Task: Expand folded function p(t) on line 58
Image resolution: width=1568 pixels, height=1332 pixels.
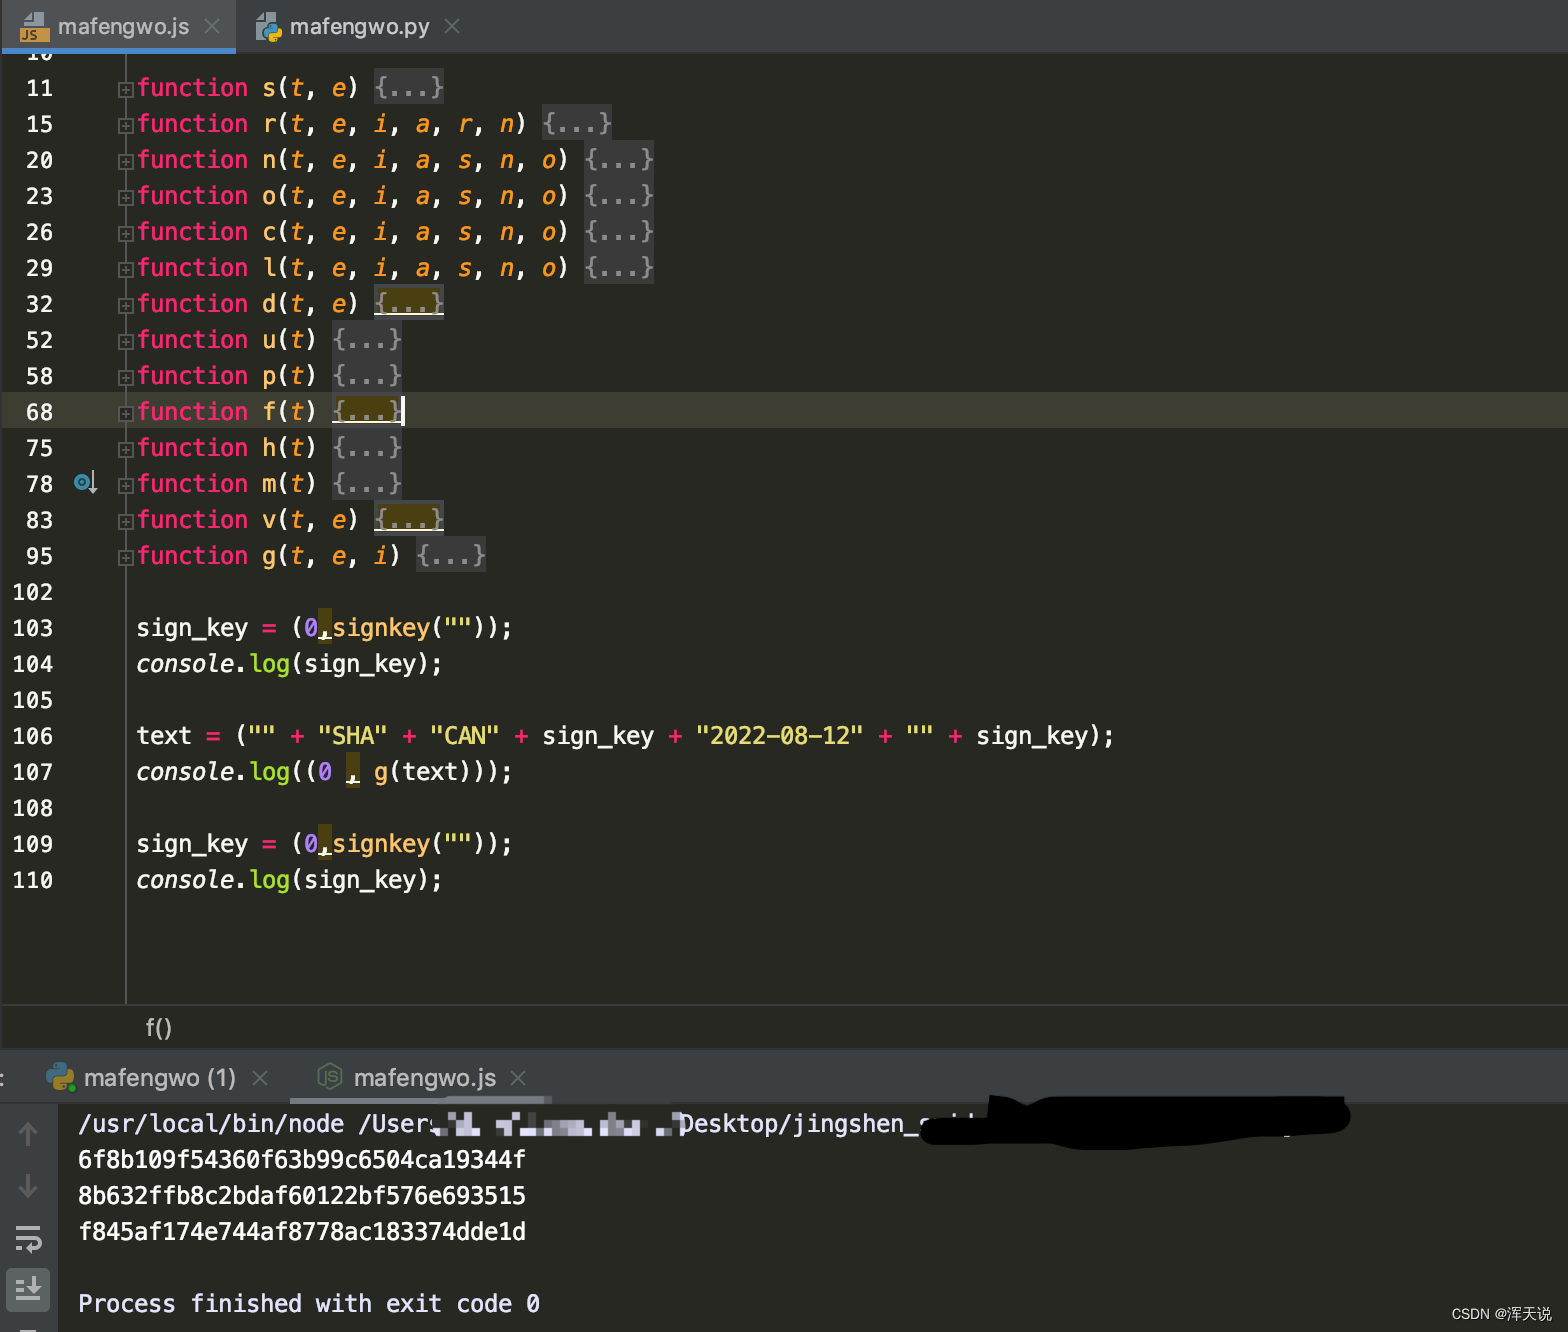Action: (126, 377)
